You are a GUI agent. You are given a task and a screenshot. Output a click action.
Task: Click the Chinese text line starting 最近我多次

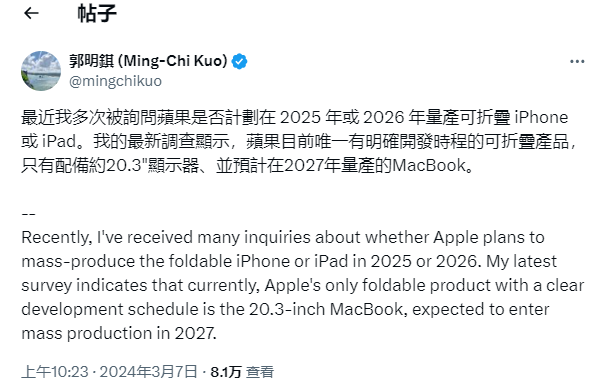tap(295, 117)
